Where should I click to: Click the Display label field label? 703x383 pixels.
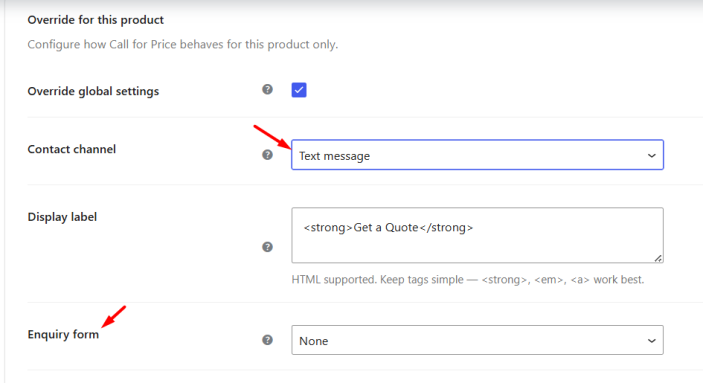click(x=62, y=217)
